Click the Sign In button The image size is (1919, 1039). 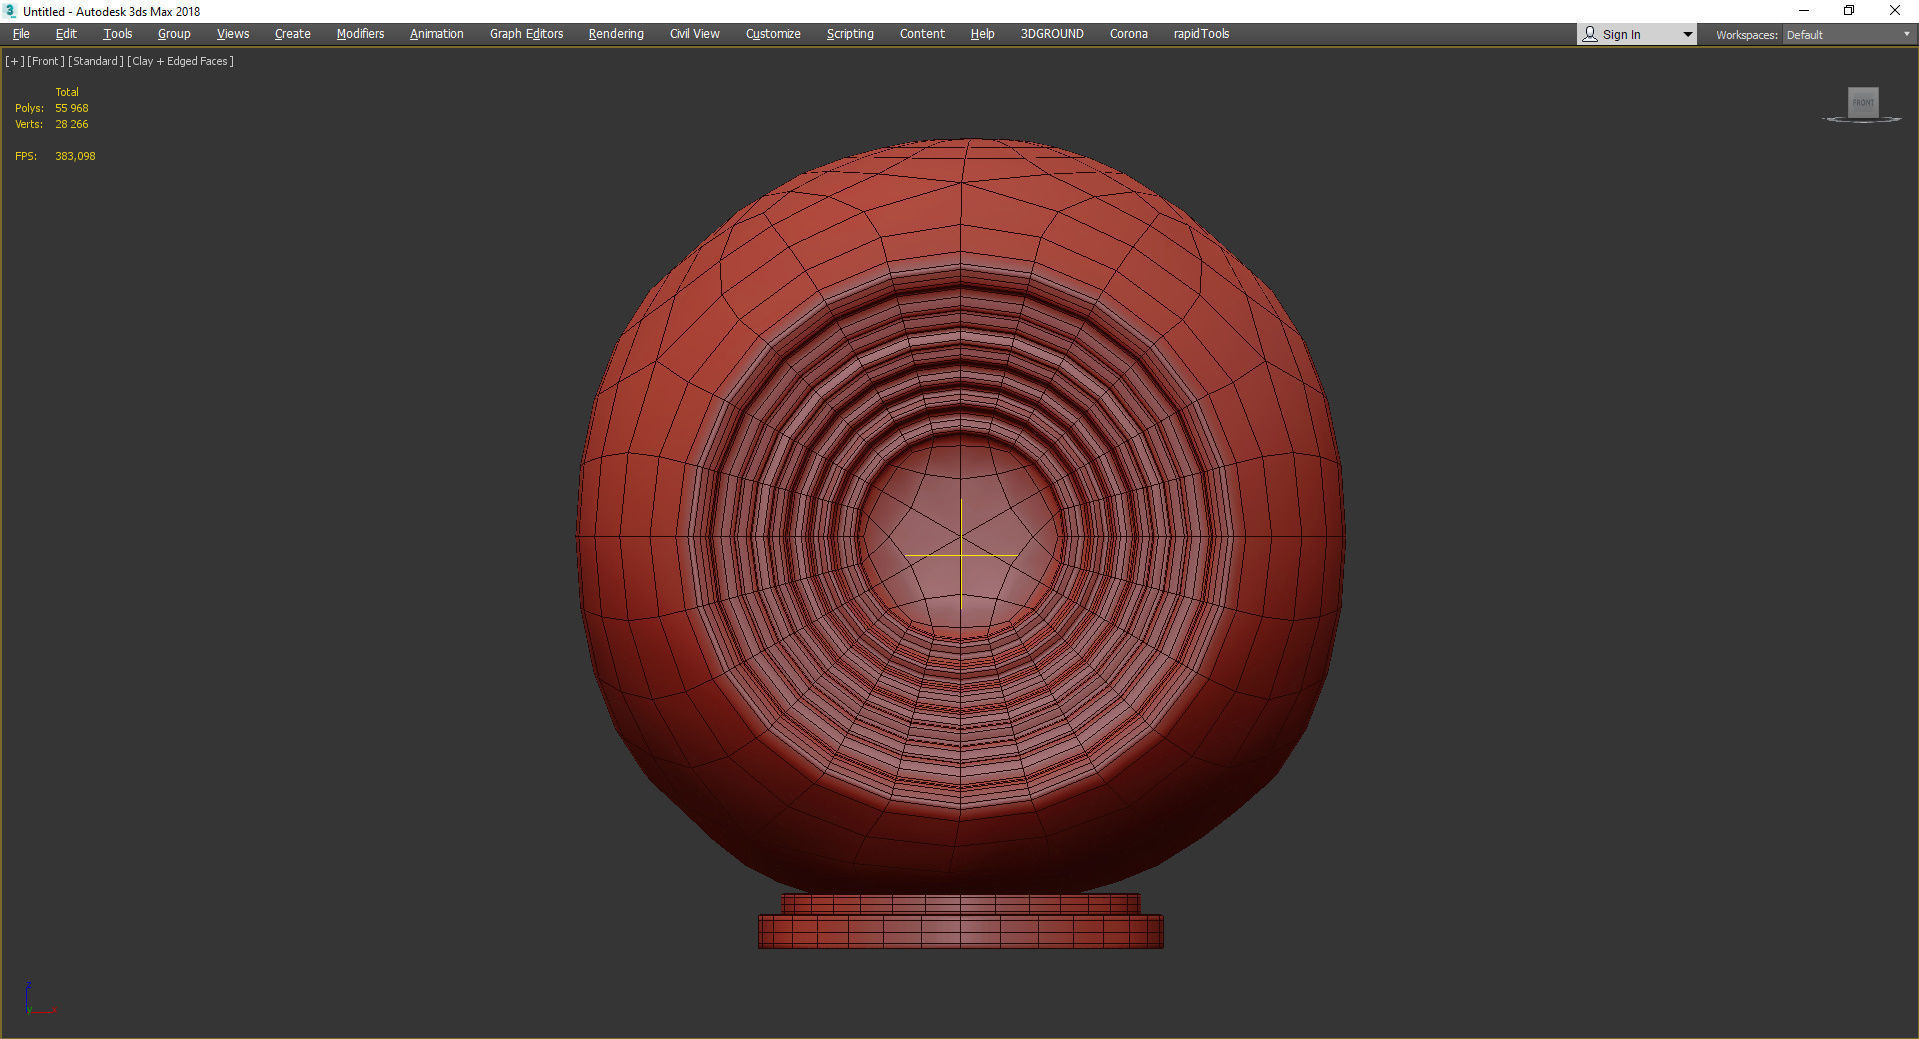(x=1621, y=35)
